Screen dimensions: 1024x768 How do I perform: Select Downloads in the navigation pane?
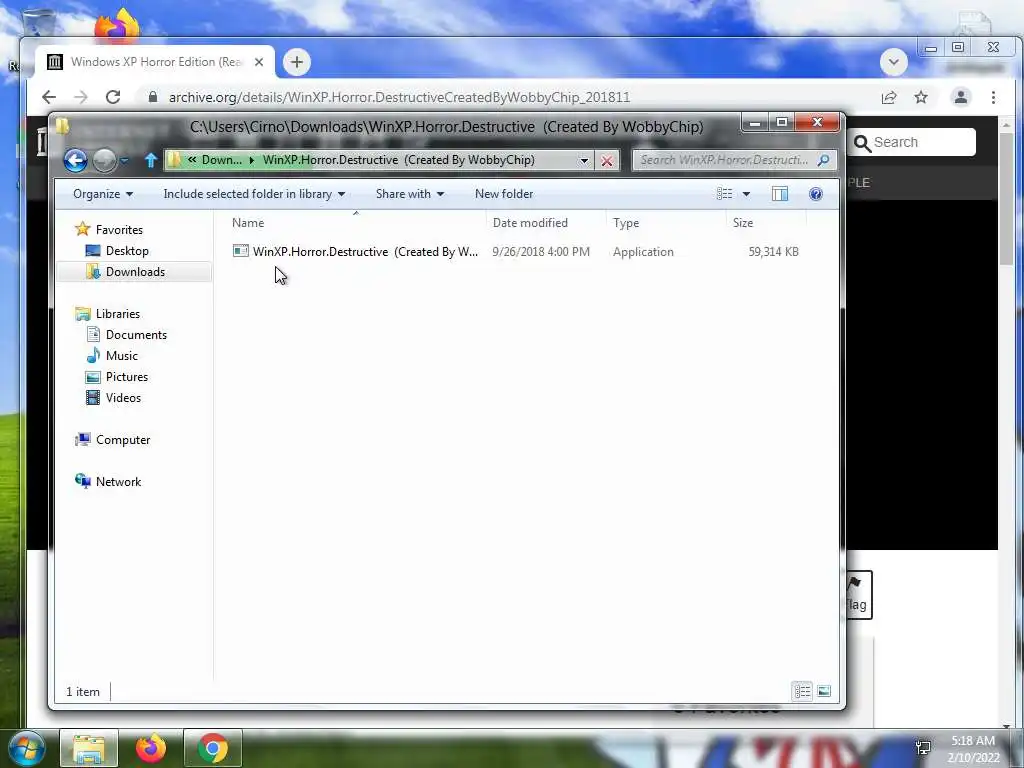coord(135,272)
